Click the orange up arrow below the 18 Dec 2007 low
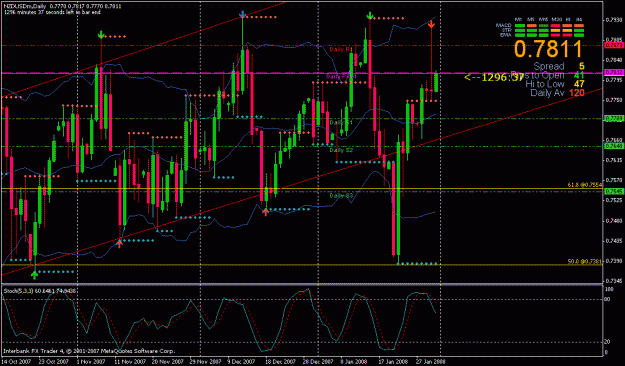625x366 pixels. coord(266,213)
